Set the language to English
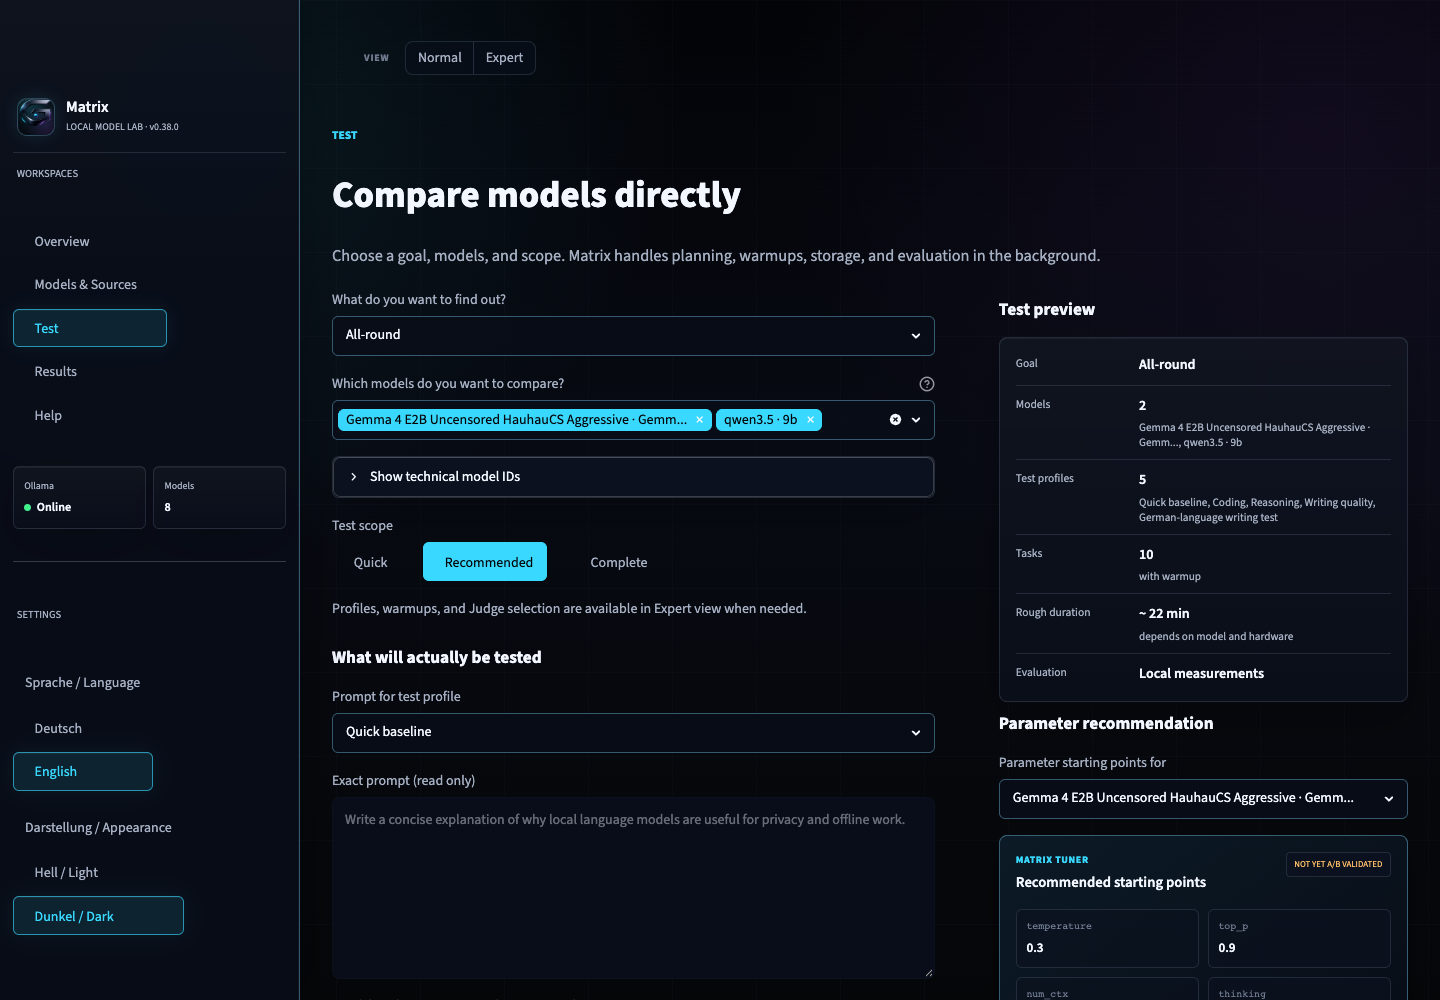Viewport: 1440px width, 1000px height. coord(83,772)
